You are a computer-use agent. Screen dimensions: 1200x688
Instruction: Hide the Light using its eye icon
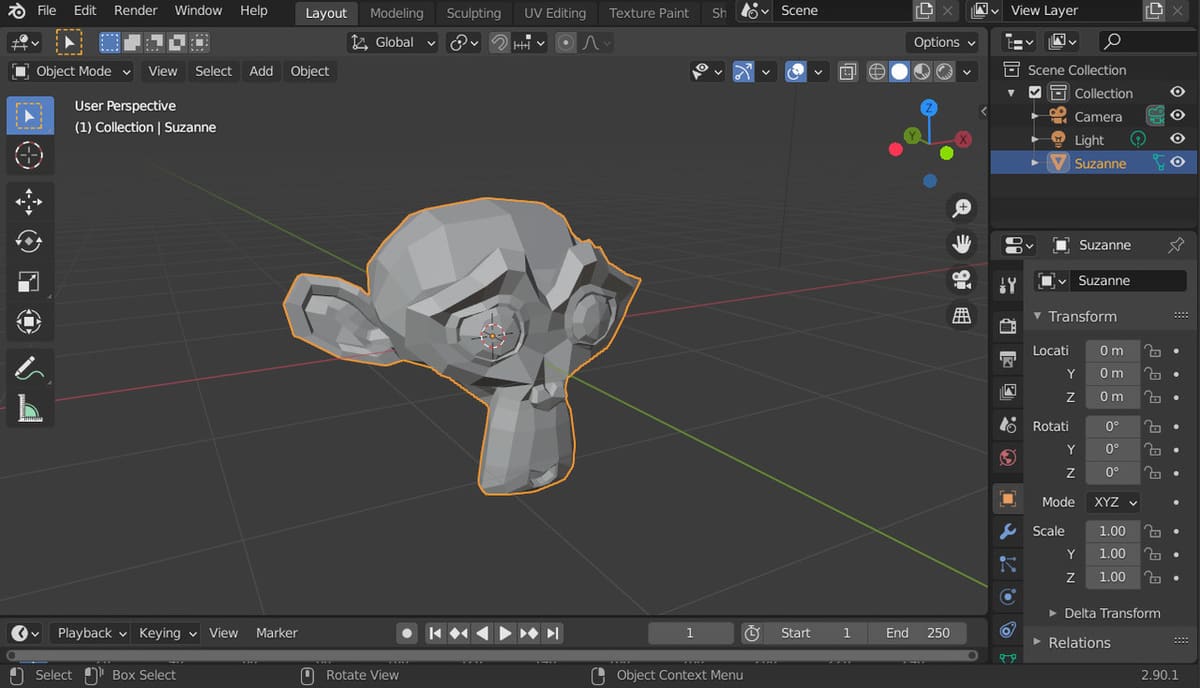(x=1178, y=140)
